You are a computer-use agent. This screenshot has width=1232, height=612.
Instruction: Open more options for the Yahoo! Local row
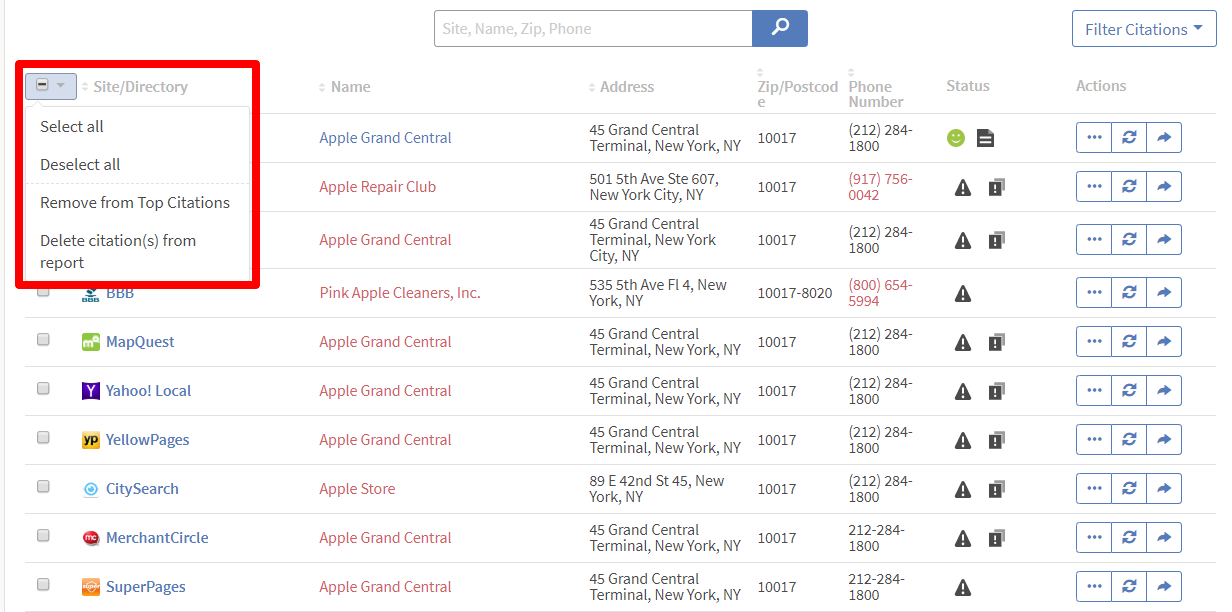click(x=1094, y=391)
